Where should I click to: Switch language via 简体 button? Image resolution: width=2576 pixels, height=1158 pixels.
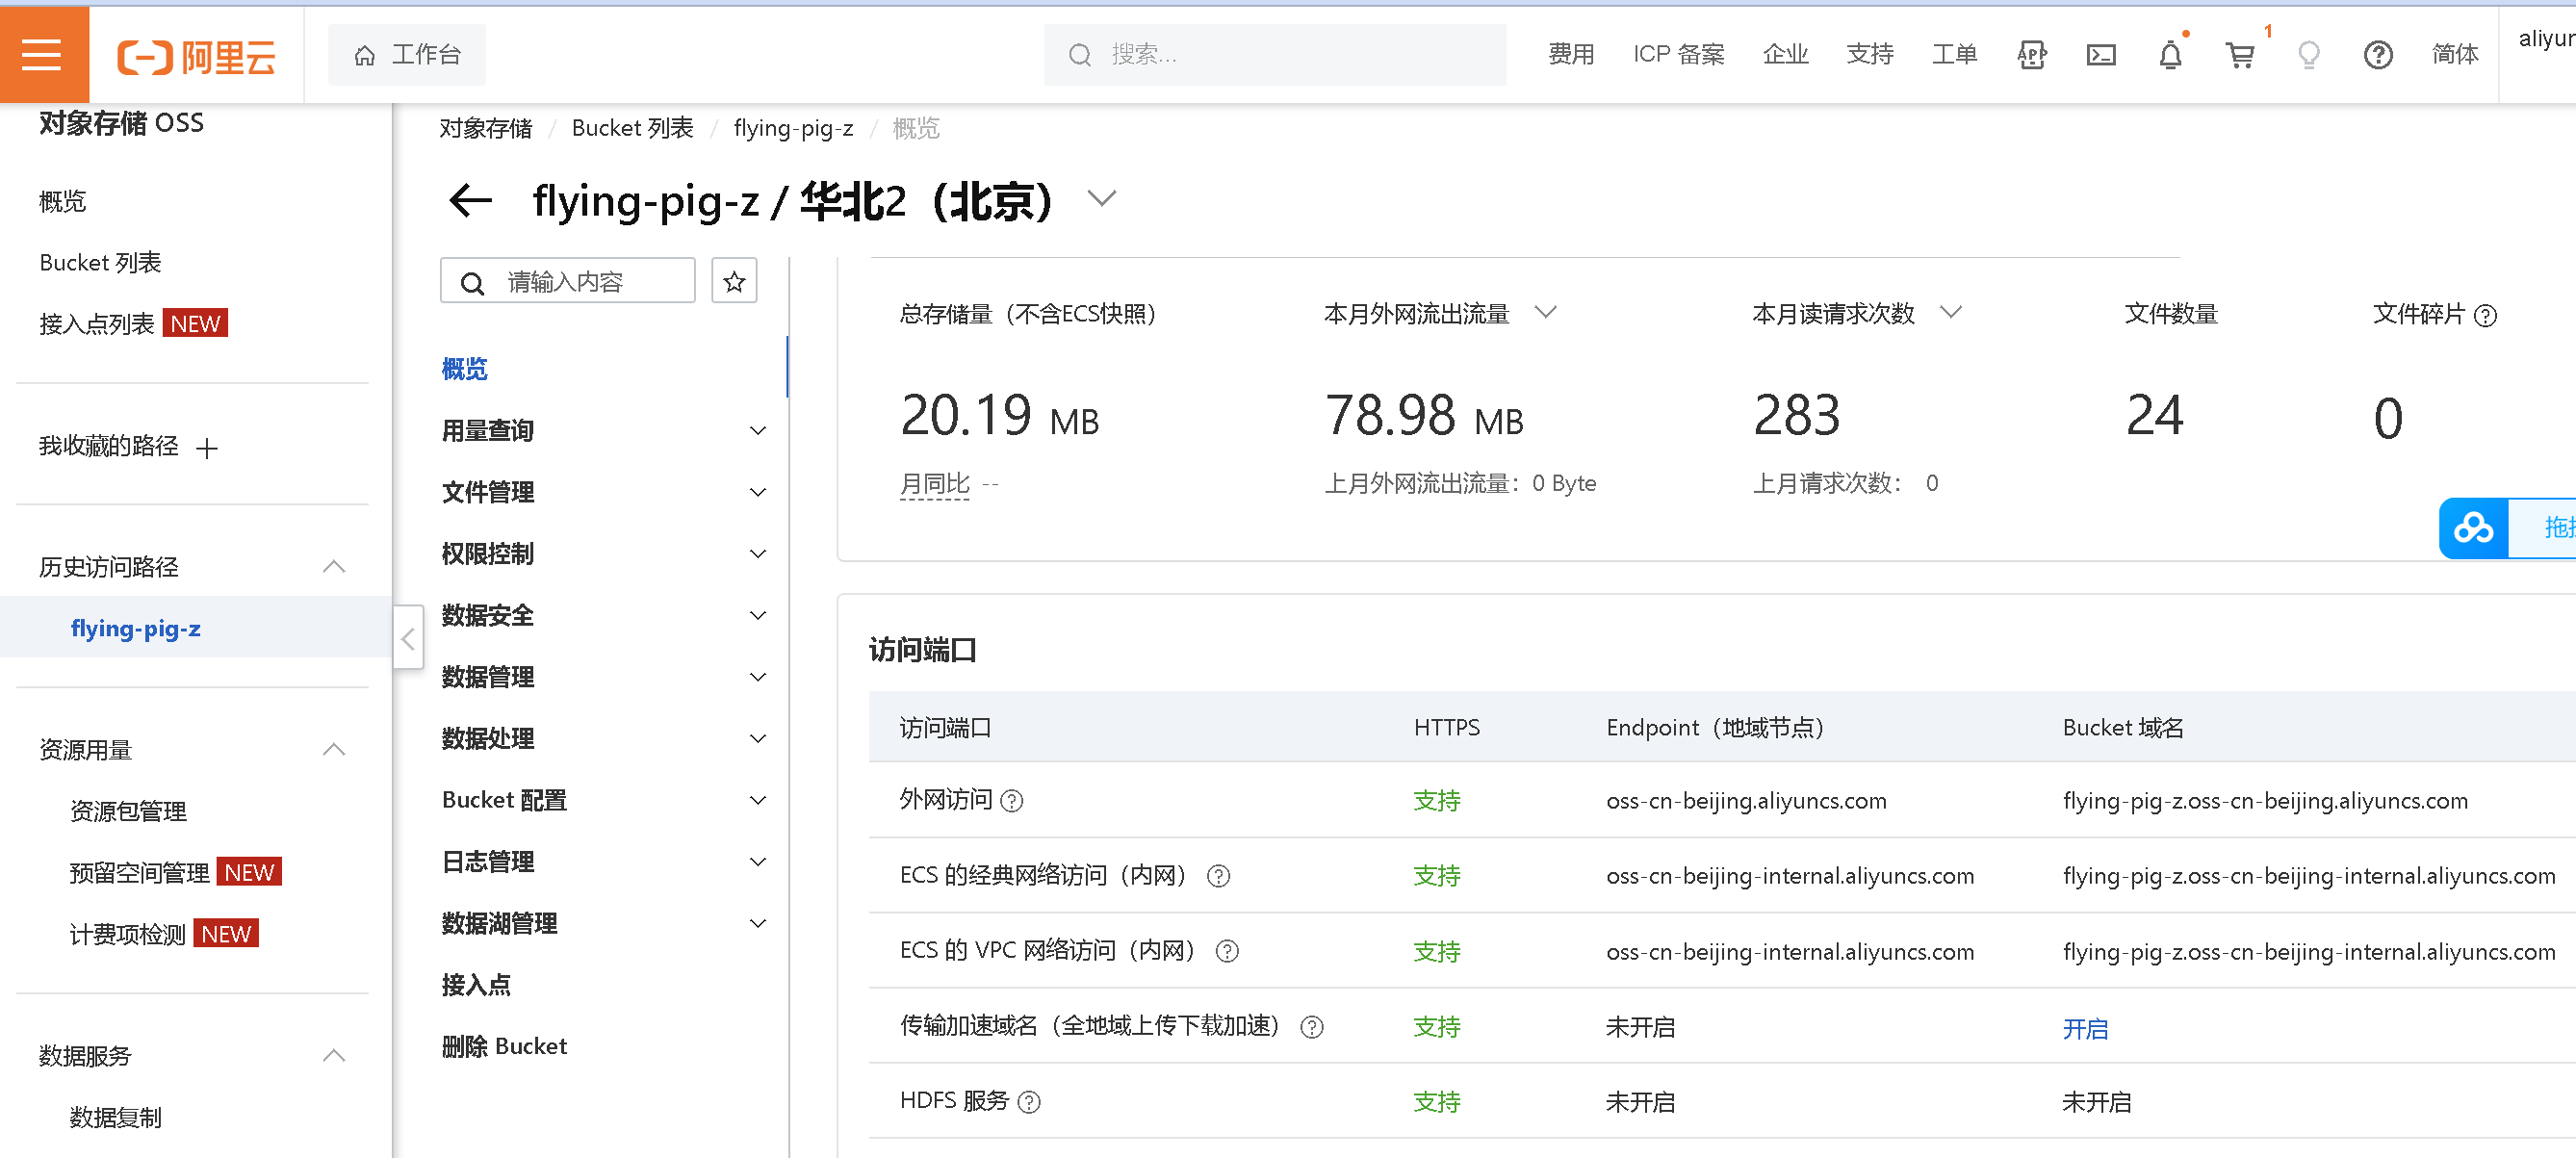click(x=2455, y=55)
